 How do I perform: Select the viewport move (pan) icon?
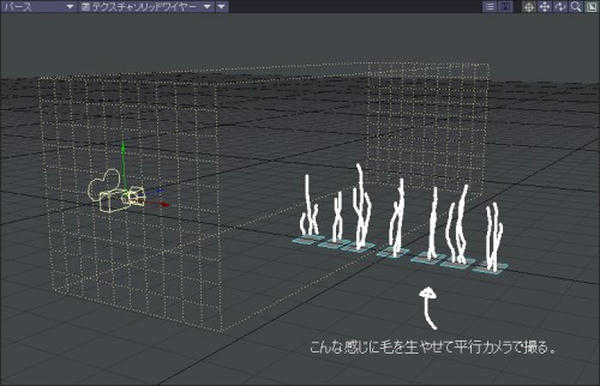545,7
